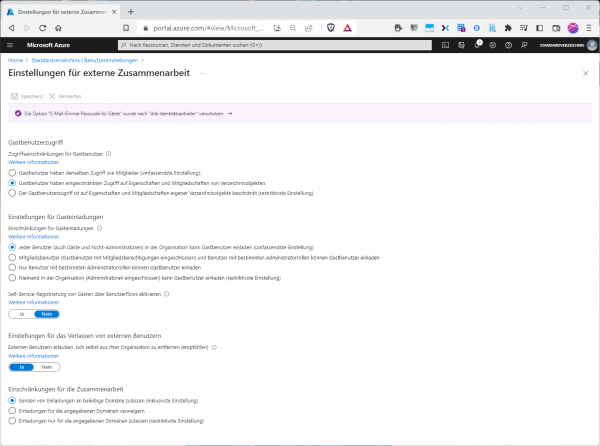This screenshot has height=446, width=600.
Task: Select allow invitations only to specified domains
Action: click(x=12, y=421)
